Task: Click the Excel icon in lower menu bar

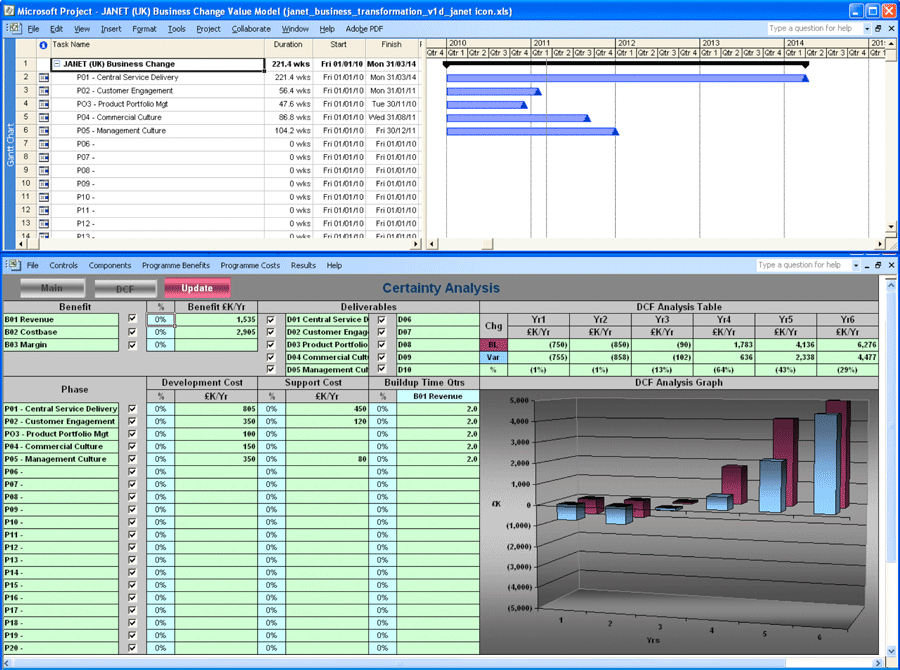Action: (14, 265)
